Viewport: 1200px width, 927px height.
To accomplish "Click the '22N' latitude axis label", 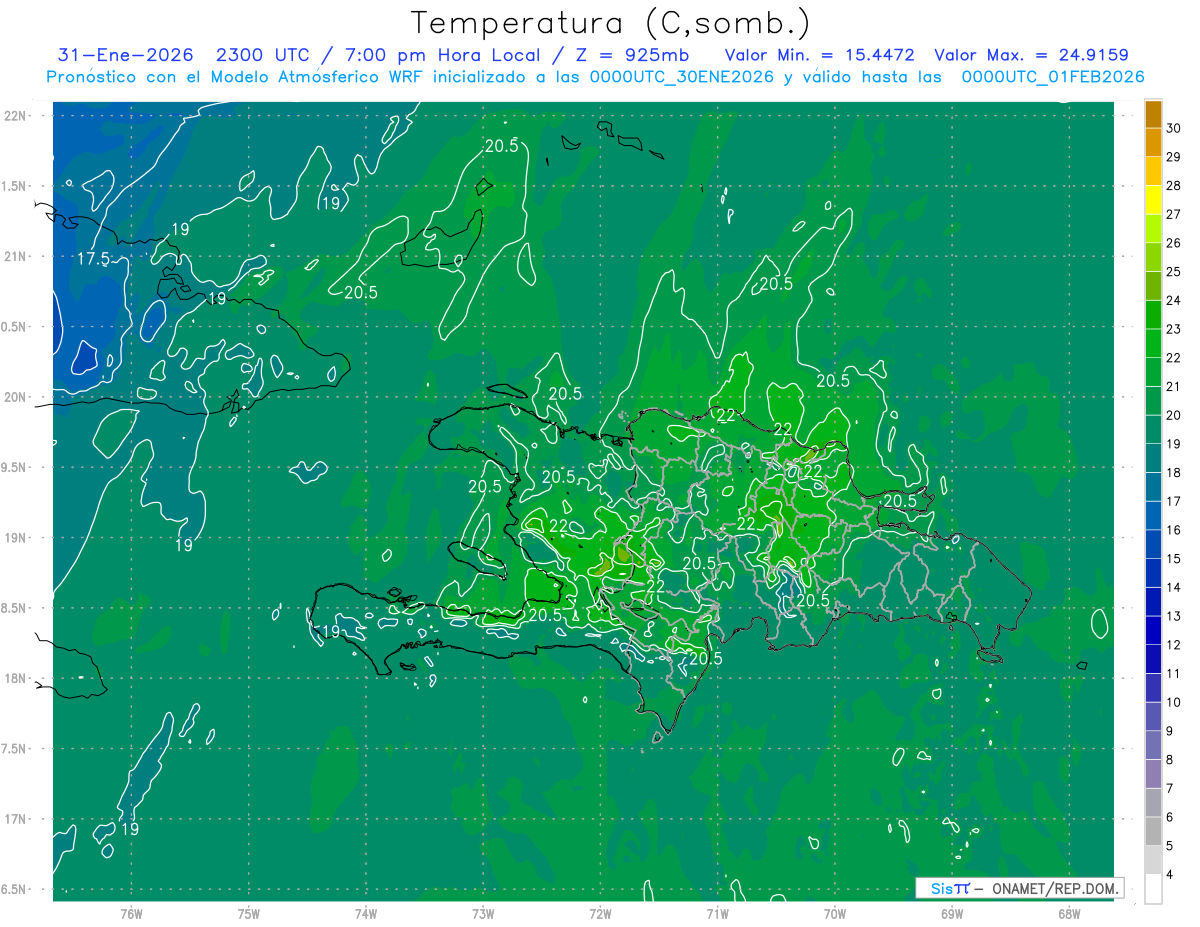I will 16,116.
